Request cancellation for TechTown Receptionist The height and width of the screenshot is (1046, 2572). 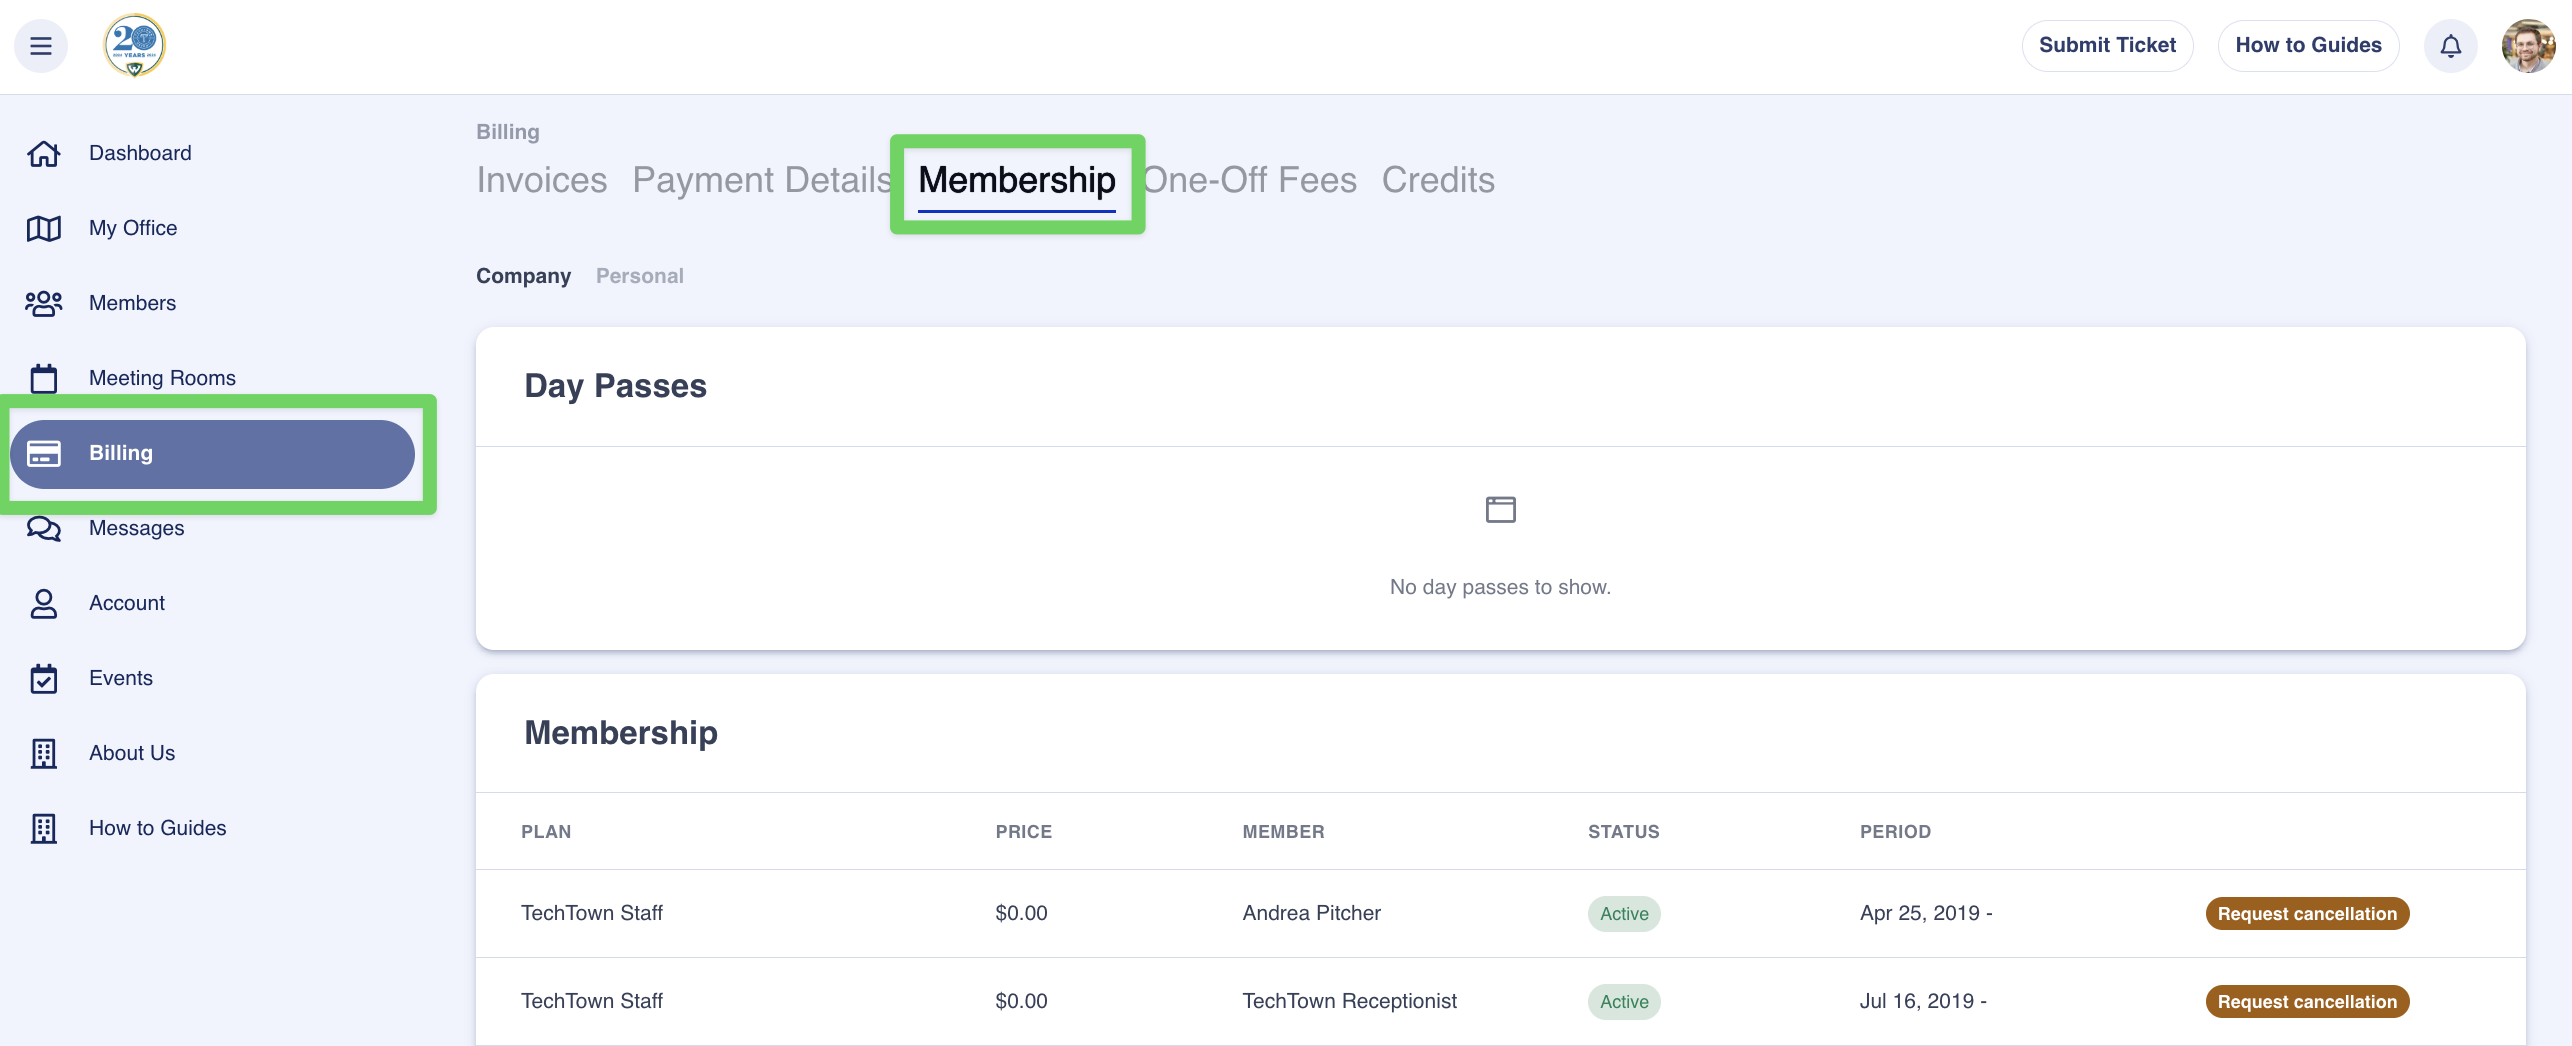[x=2306, y=1002]
